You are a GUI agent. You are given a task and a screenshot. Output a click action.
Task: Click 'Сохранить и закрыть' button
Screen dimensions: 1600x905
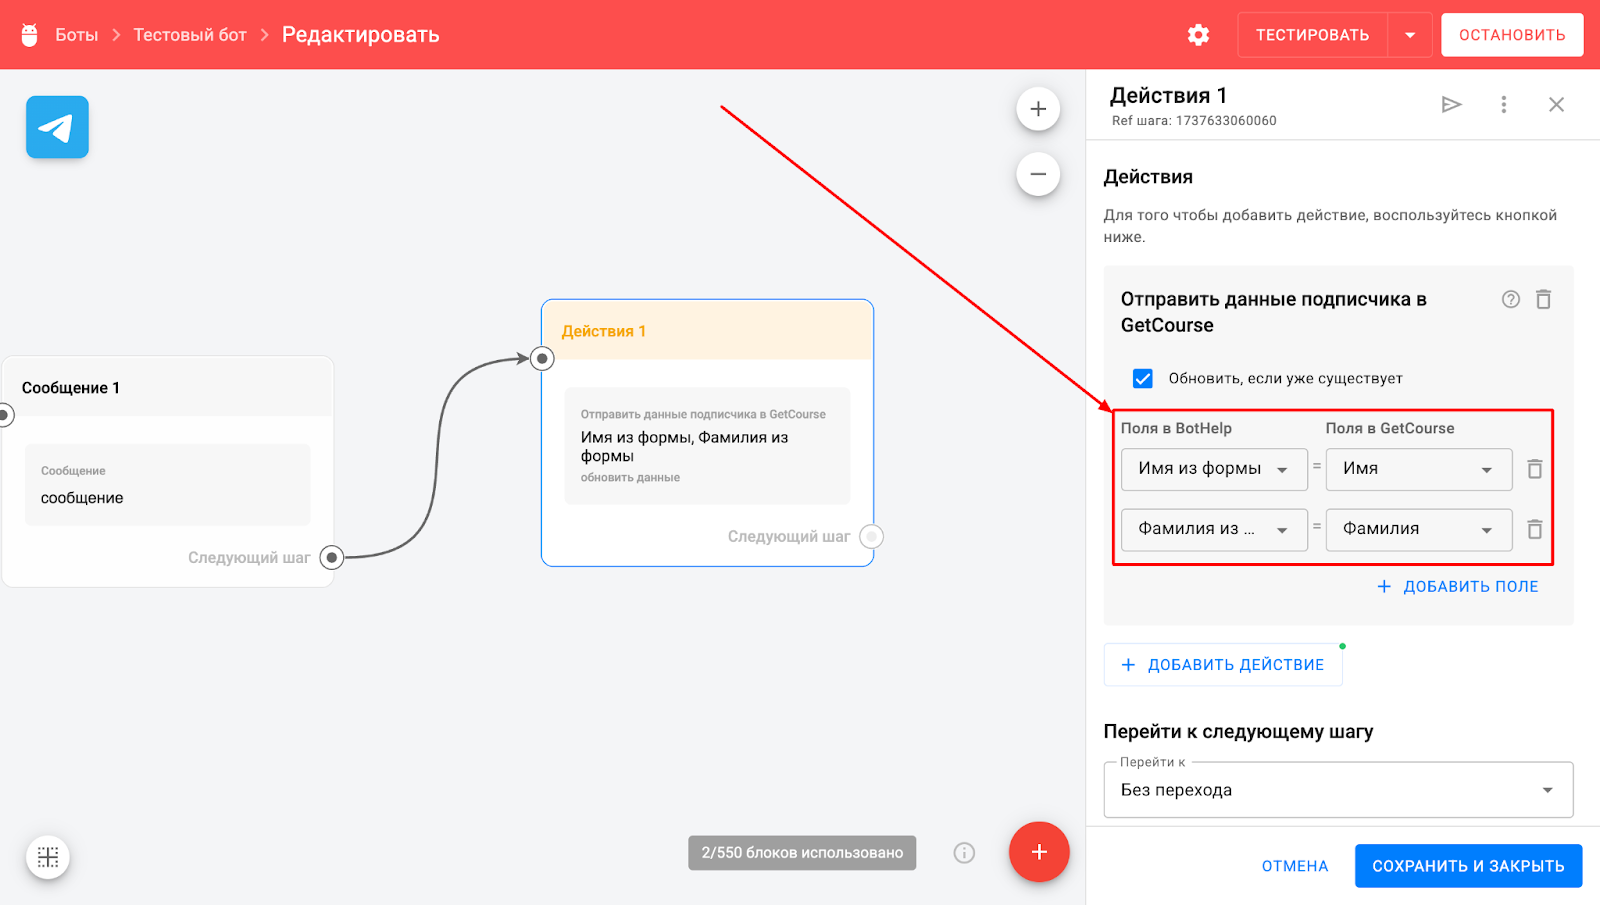click(1468, 866)
